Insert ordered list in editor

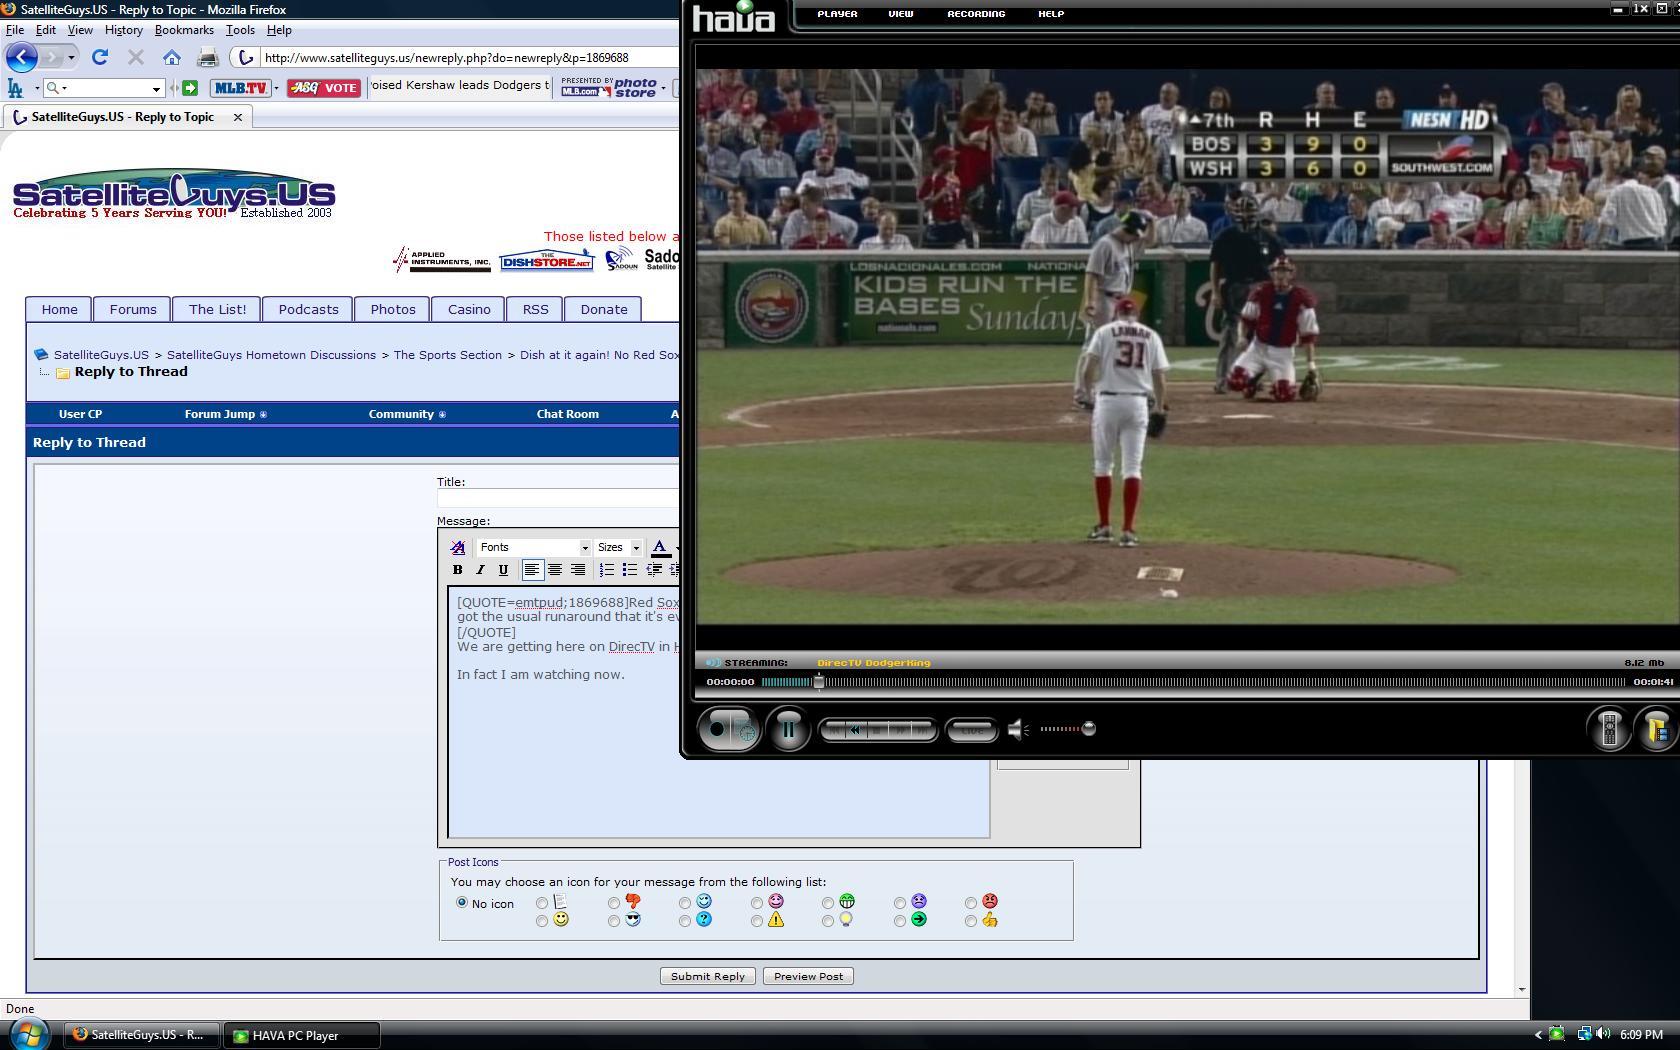point(606,570)
